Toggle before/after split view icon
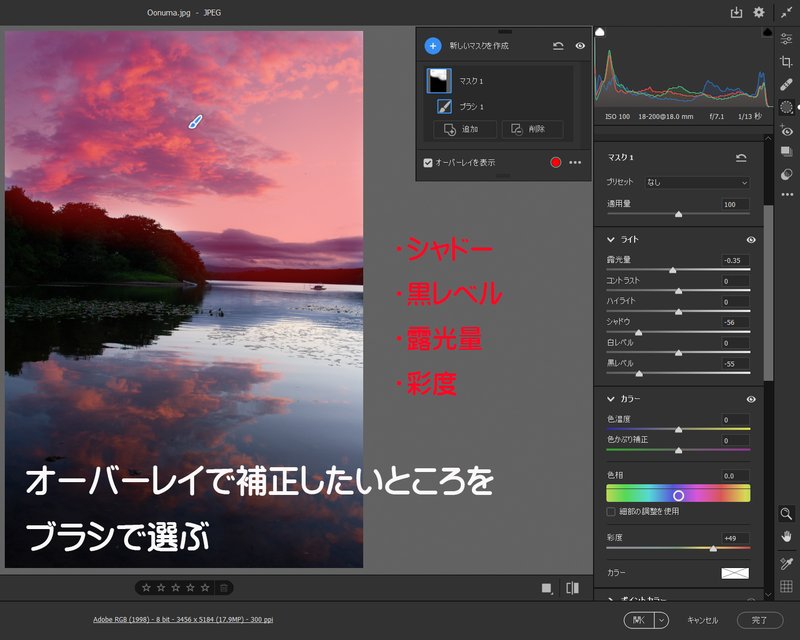The width and height of the screenshot is (800, 640). click(572, 588)
